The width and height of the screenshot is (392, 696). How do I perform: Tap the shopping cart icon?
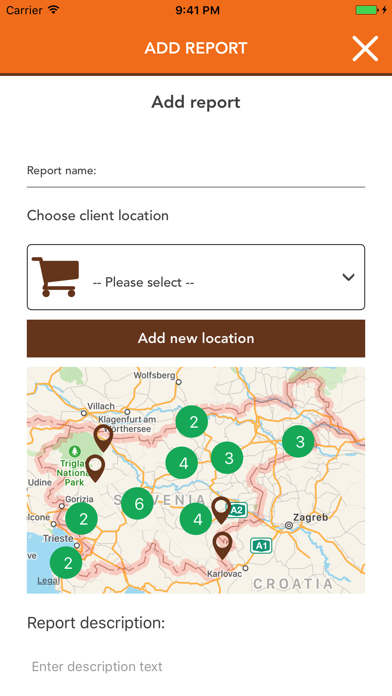[x=55, y=277]
